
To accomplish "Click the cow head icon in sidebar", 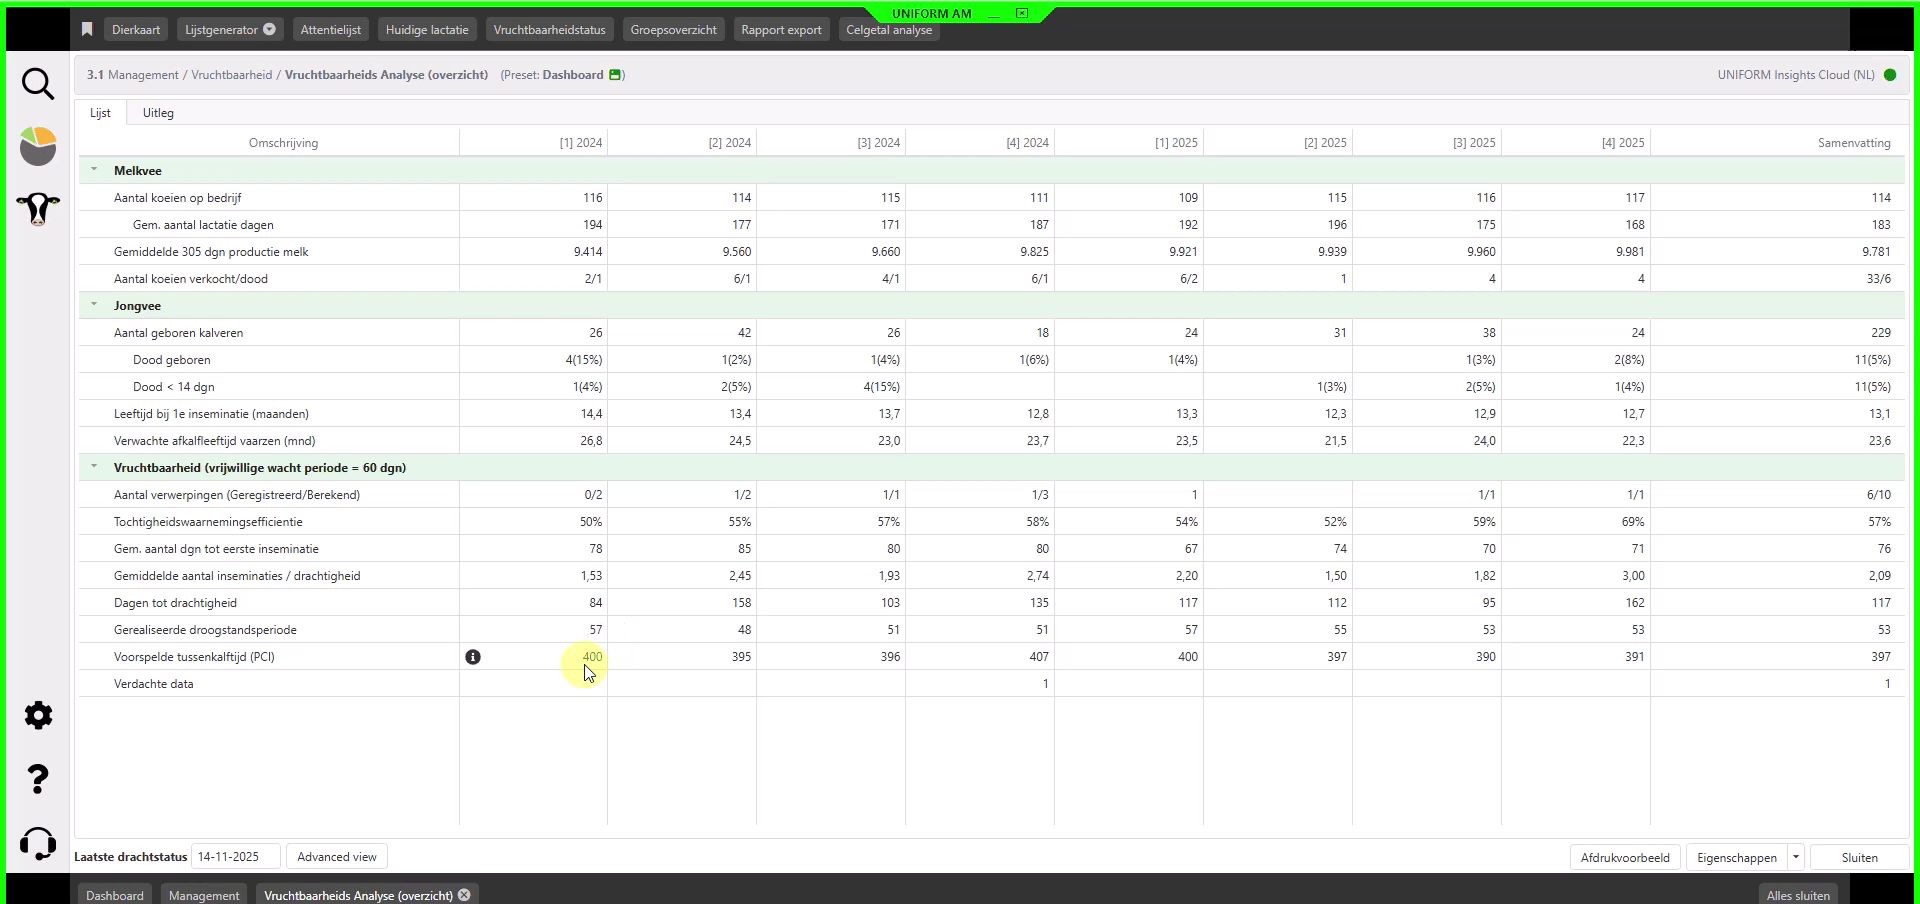I will pos(38,209).
